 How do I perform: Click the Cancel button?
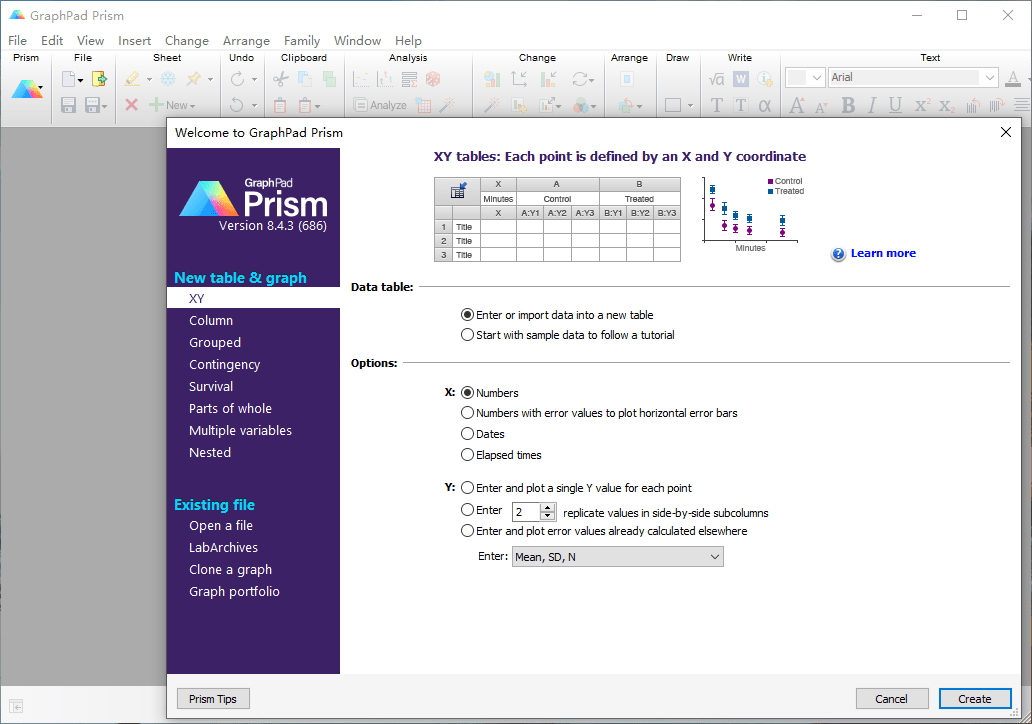coord(892,699)
